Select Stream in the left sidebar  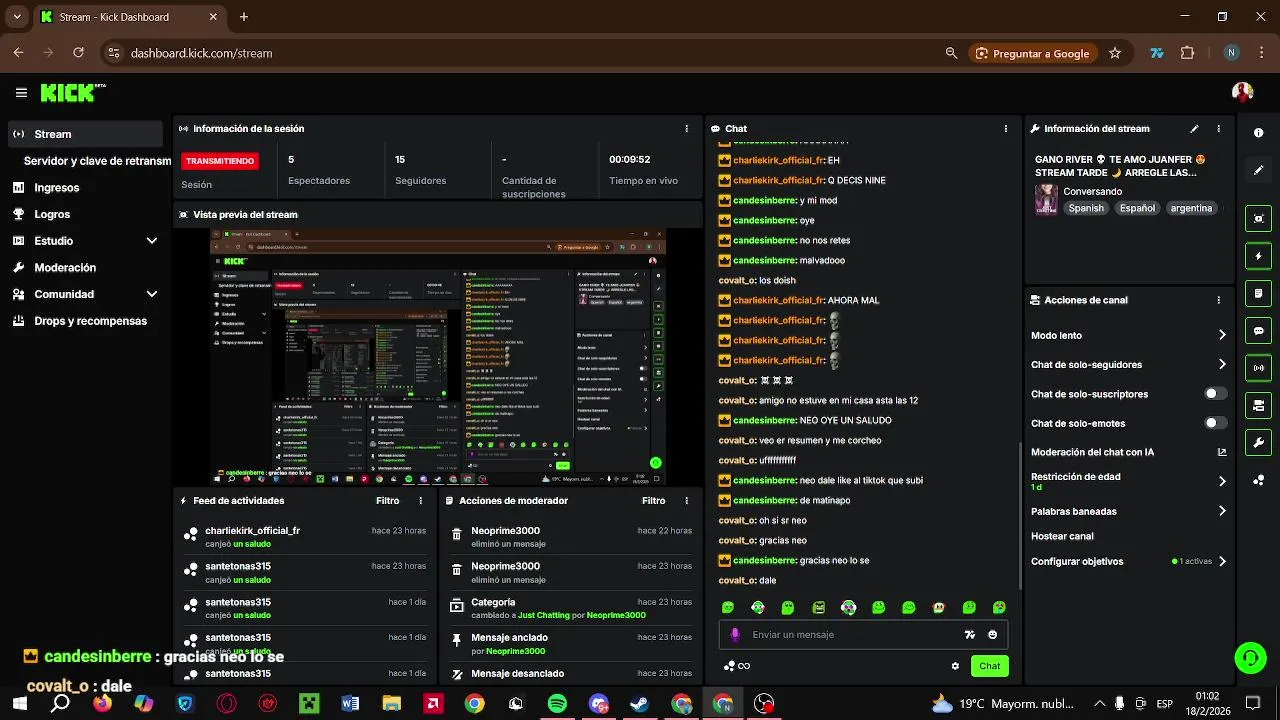click(x=85, y=134)
